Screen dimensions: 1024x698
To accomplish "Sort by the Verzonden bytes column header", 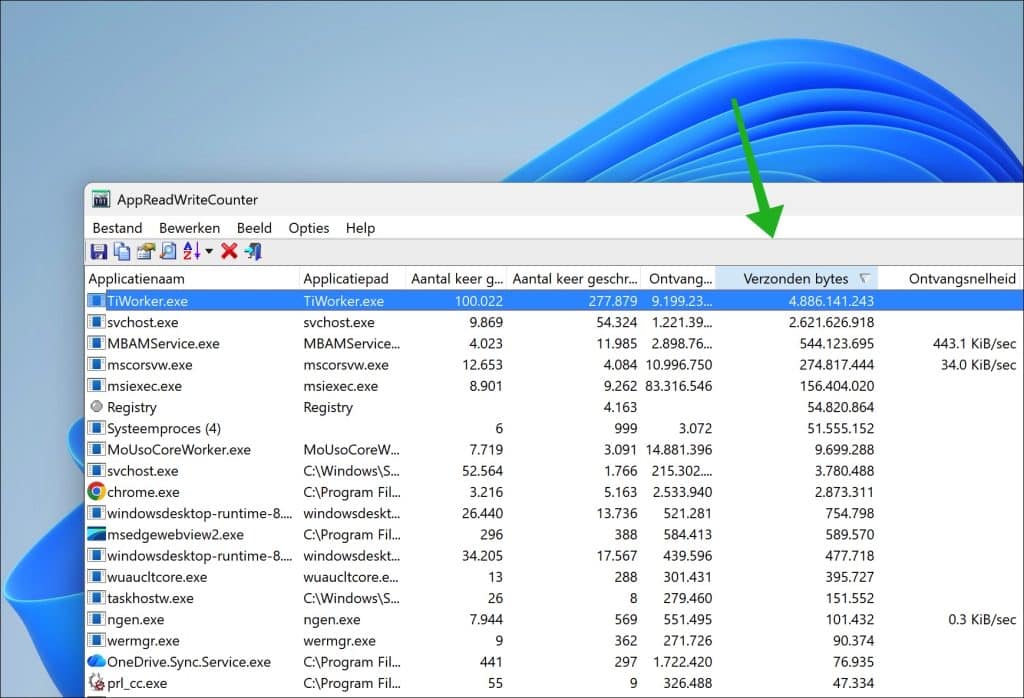I will coord(797,279).
